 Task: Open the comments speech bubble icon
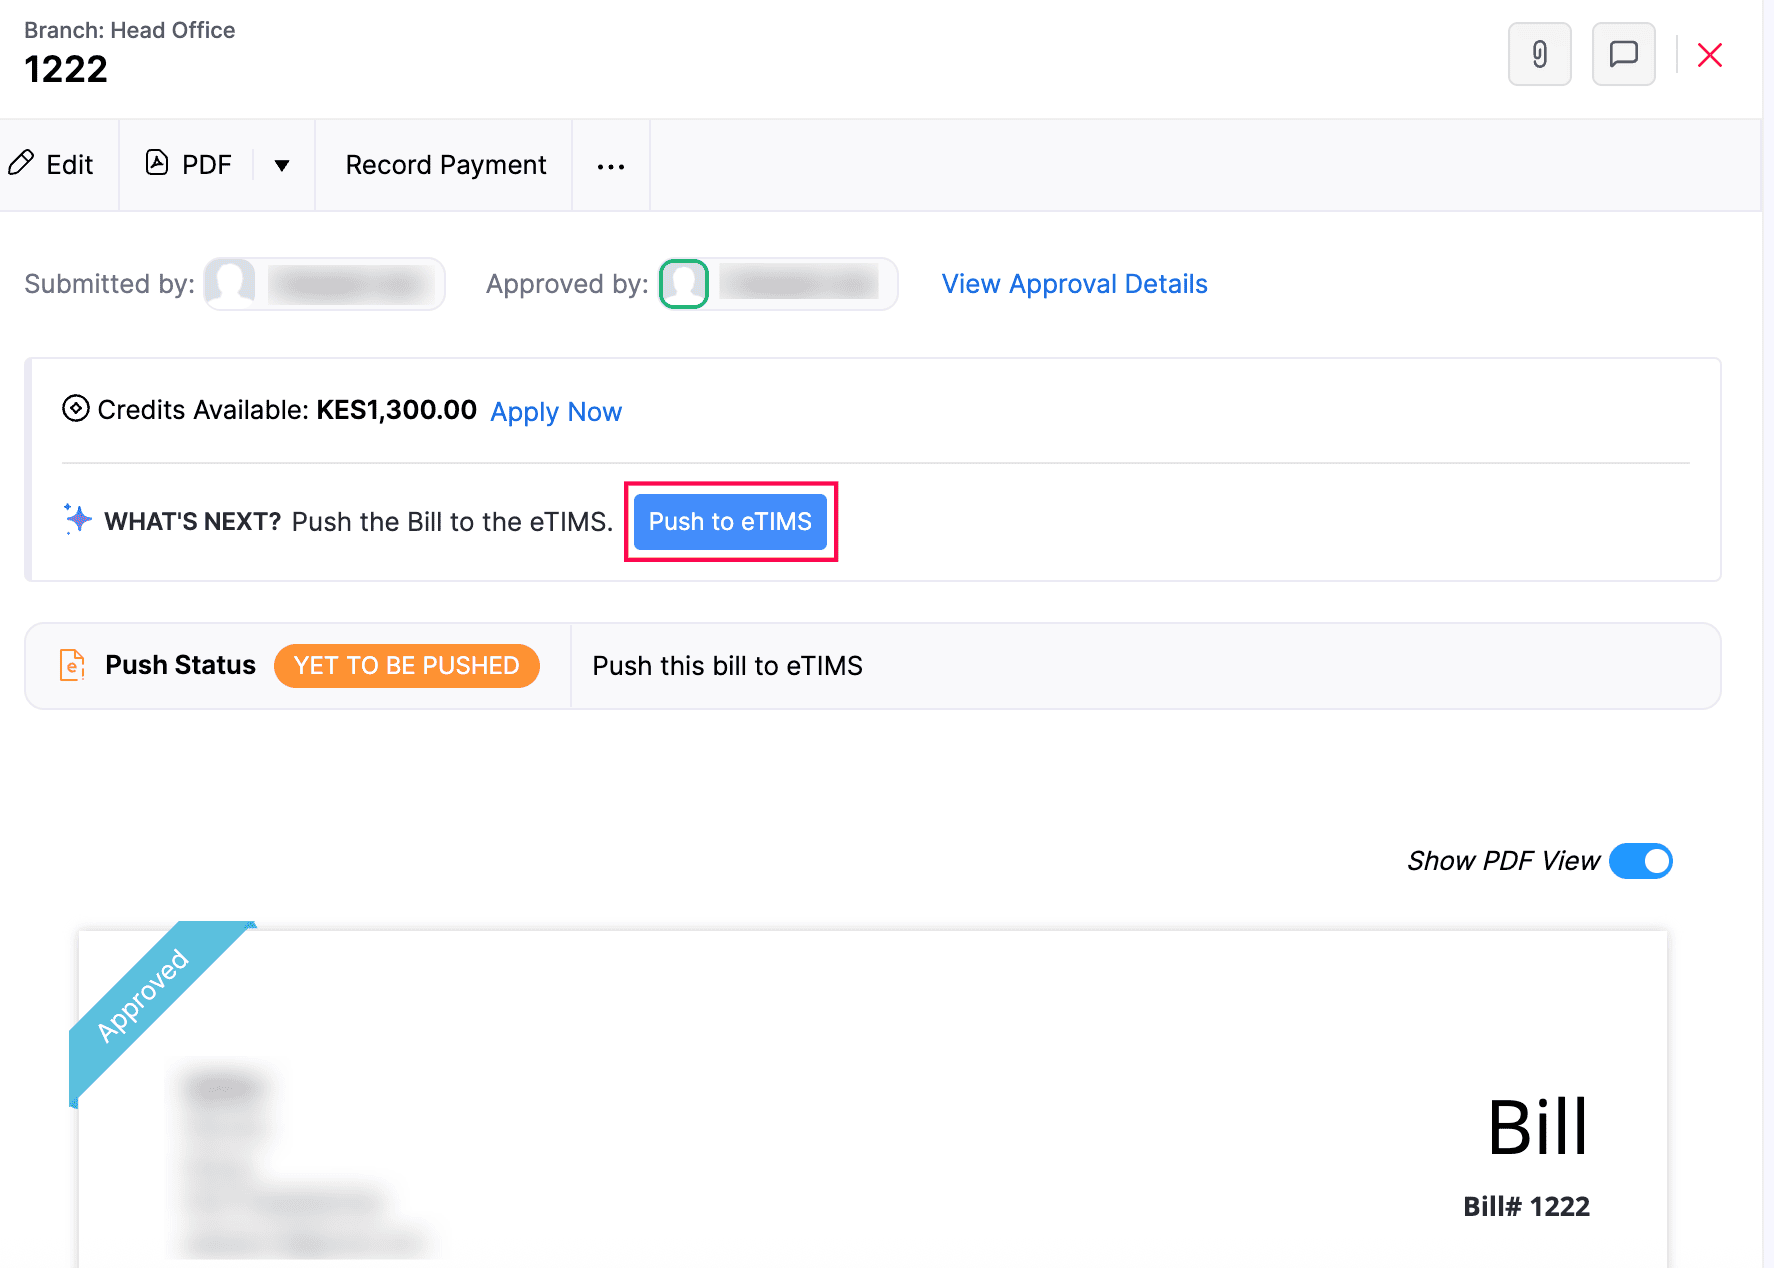coord(1623,54)
